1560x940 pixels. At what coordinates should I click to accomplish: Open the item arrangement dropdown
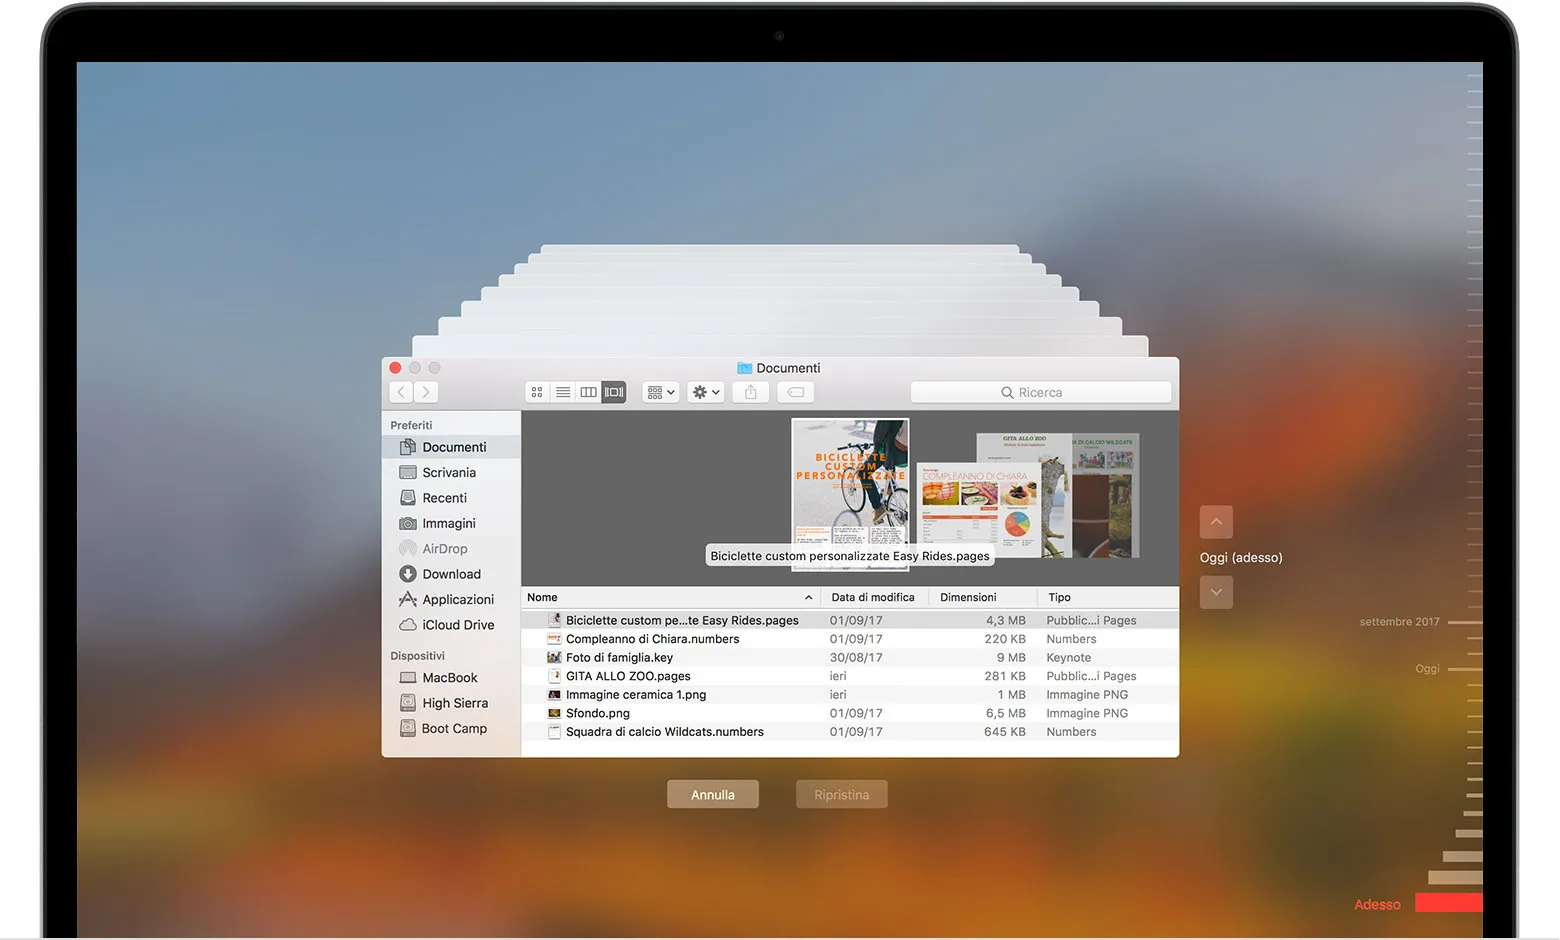click(x=660, y=392)
